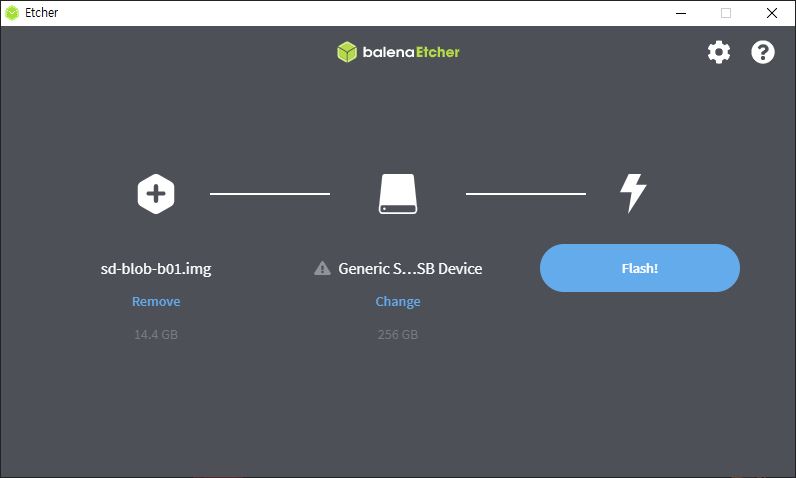Start flashing with the Flash! button
The image size is (796, 478).
[640, 268]
